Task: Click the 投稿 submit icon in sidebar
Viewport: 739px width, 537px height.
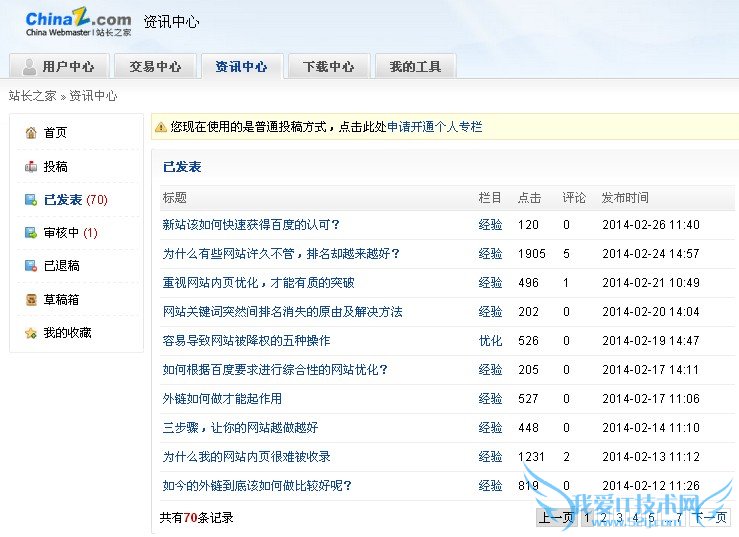Action: coord(31,167)
